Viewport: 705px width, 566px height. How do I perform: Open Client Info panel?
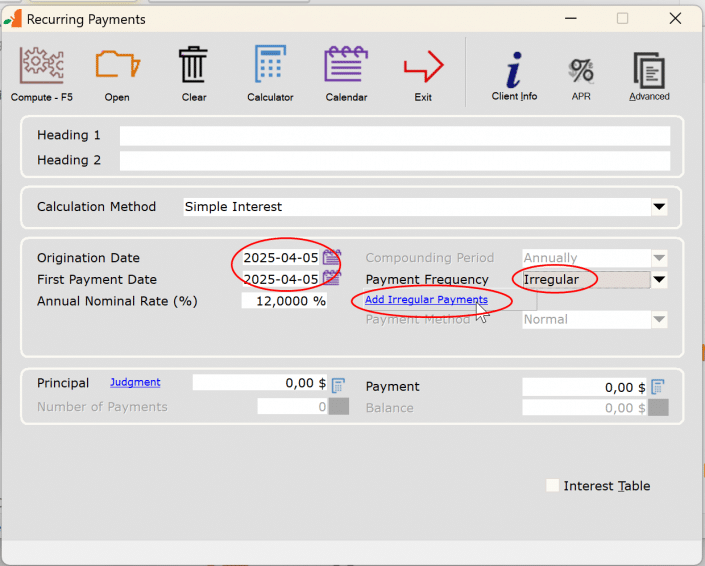point(514,72)
